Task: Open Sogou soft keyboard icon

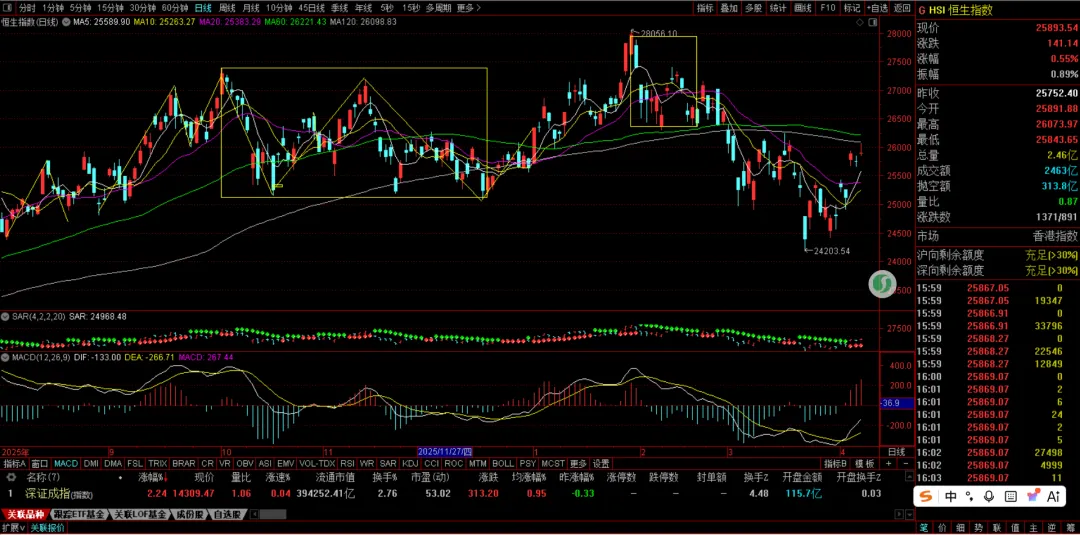Action: pyautogui.click(x=1010, y=496)
